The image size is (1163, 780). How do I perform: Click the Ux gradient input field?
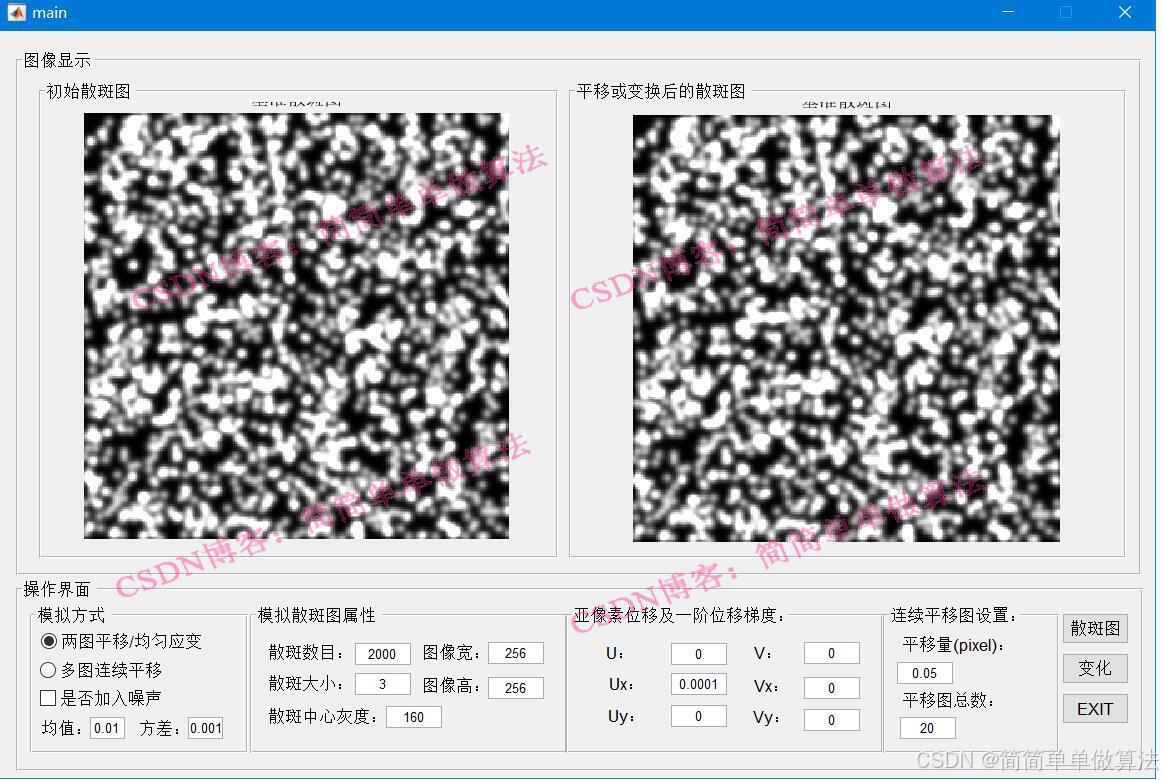click(x=699, y=684)
